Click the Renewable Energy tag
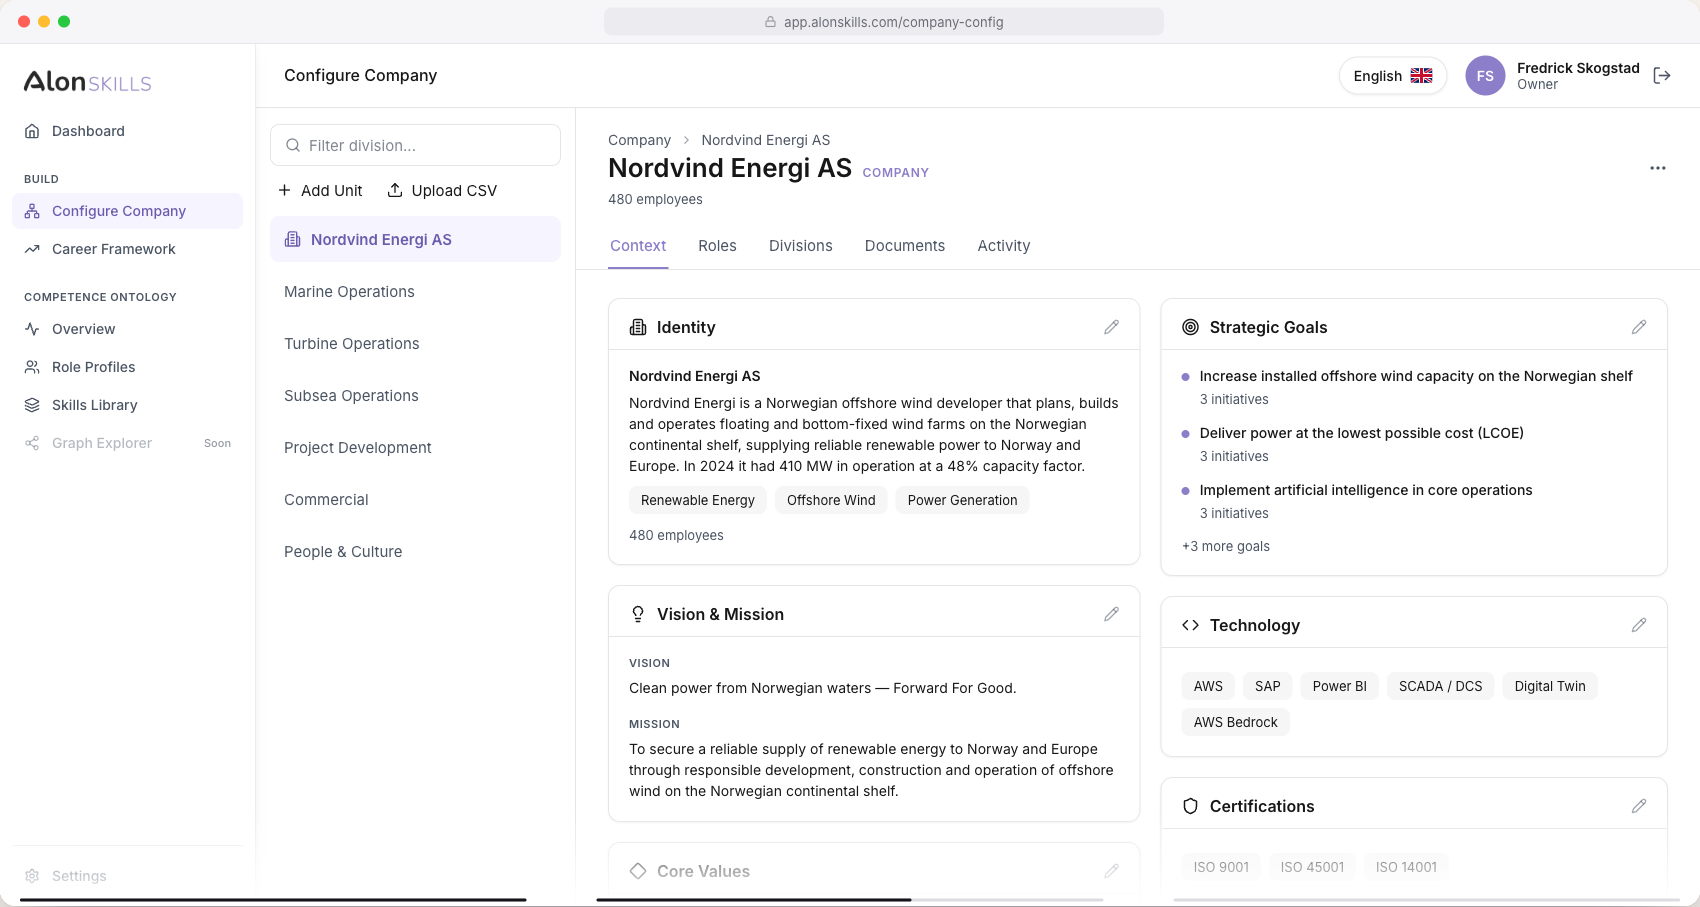The height and width of the screenshot is (907, 1700). coord(698,500)
